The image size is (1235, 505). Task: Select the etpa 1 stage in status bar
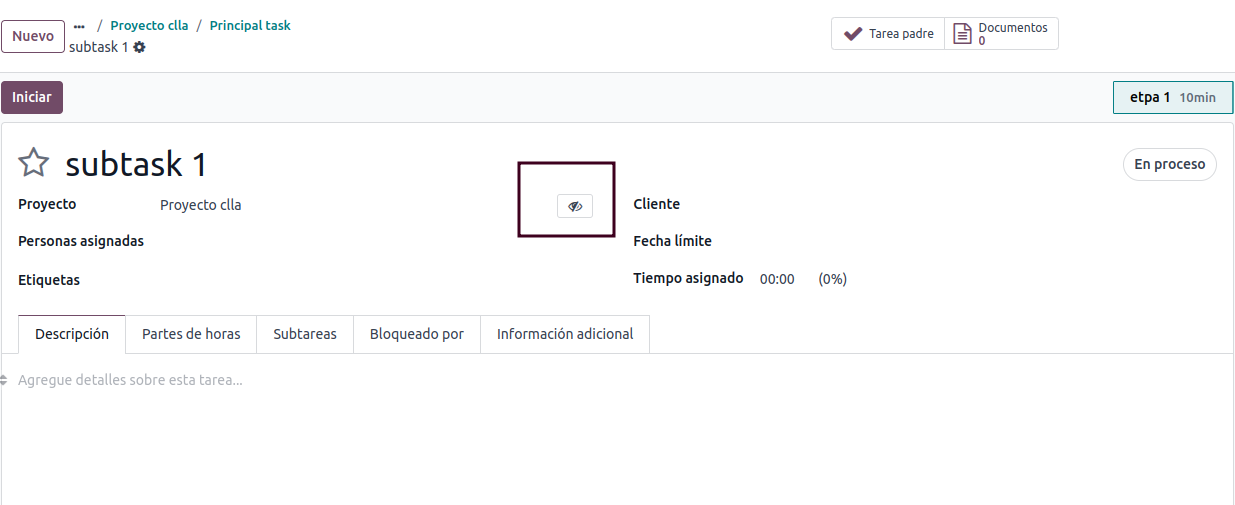pos(1173,98)
